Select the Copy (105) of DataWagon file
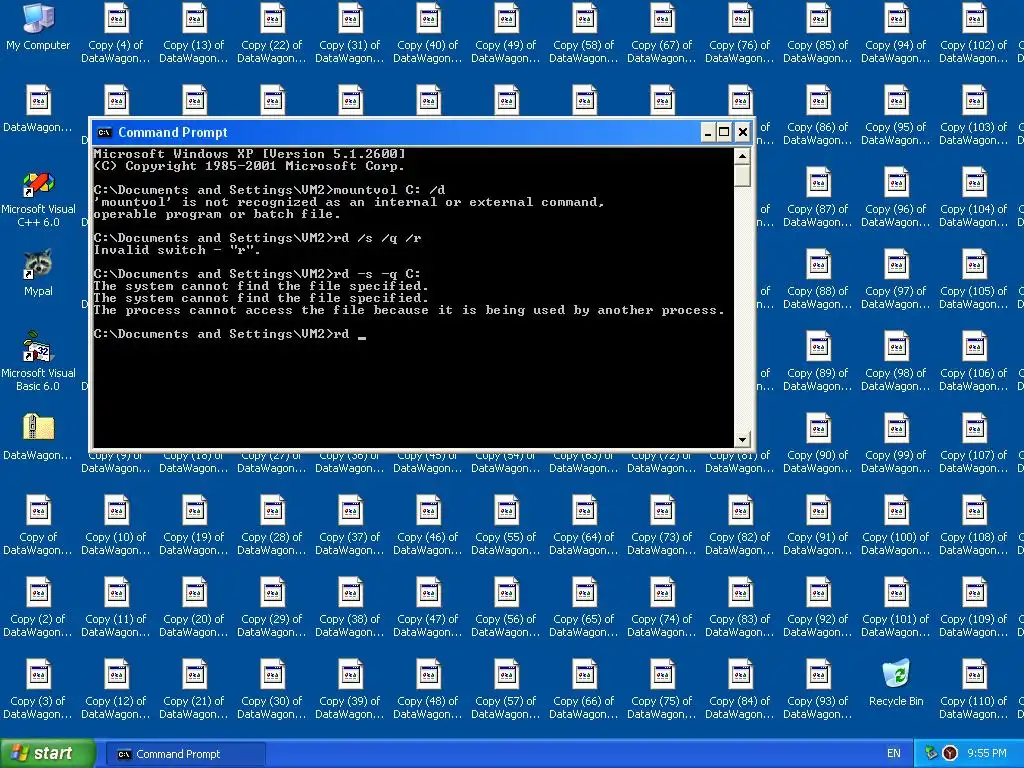The image size is (1024, 768). pos(974,279)
